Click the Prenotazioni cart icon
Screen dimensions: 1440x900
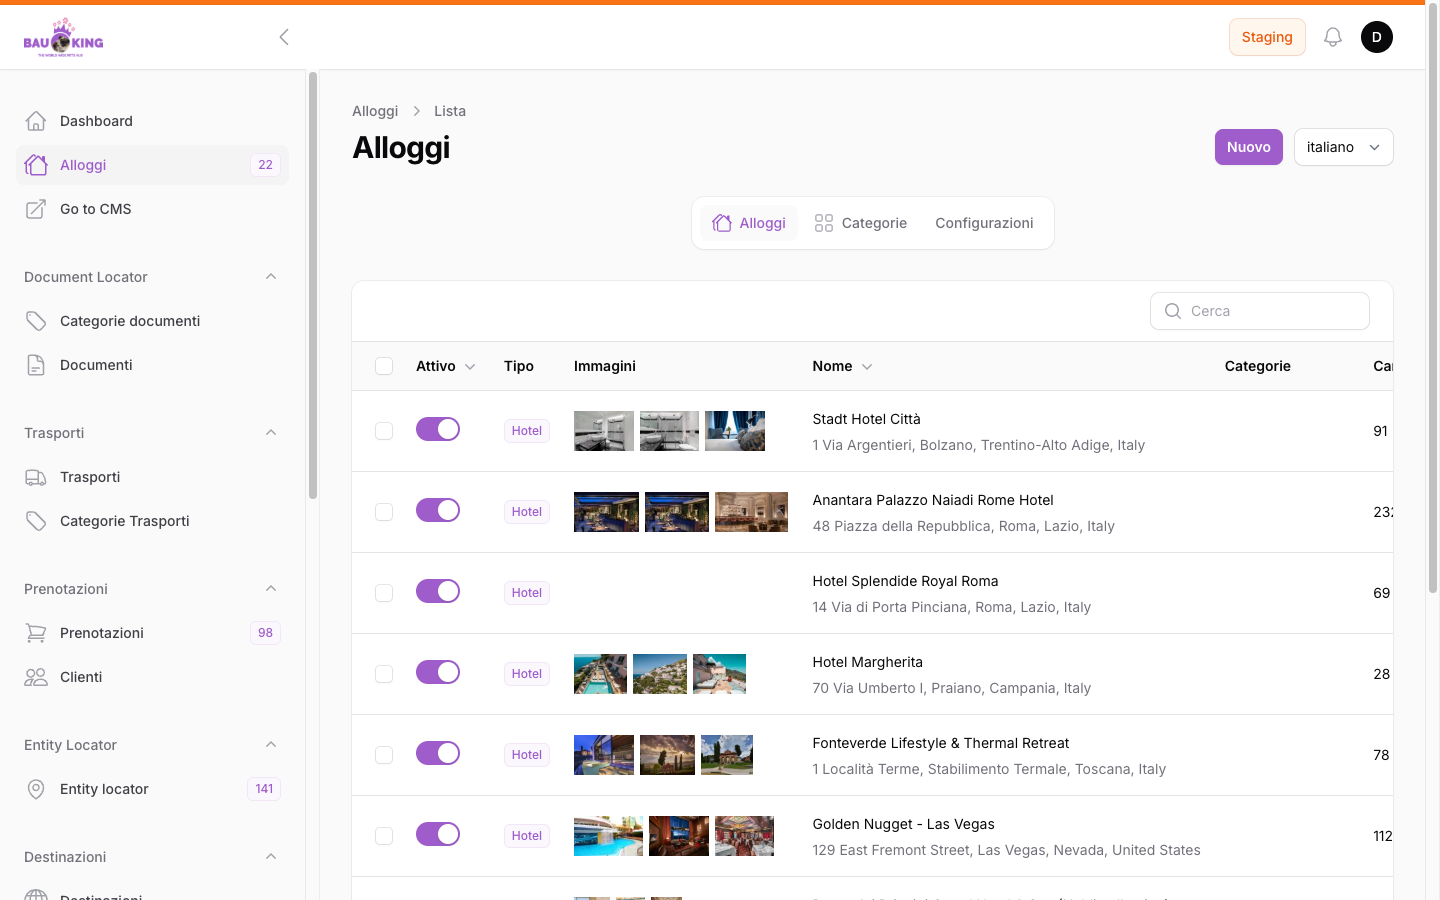tap(36, 633)
